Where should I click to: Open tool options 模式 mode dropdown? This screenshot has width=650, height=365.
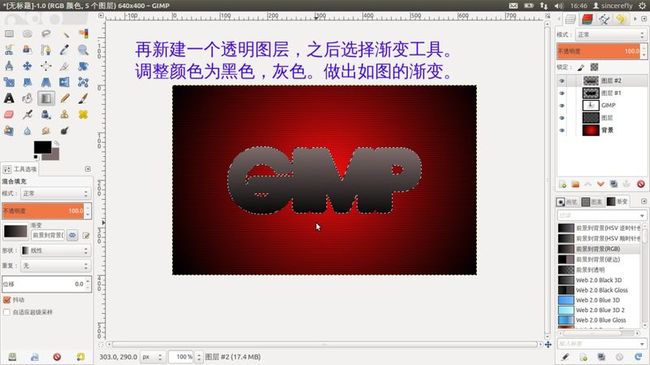pos(55,193)
